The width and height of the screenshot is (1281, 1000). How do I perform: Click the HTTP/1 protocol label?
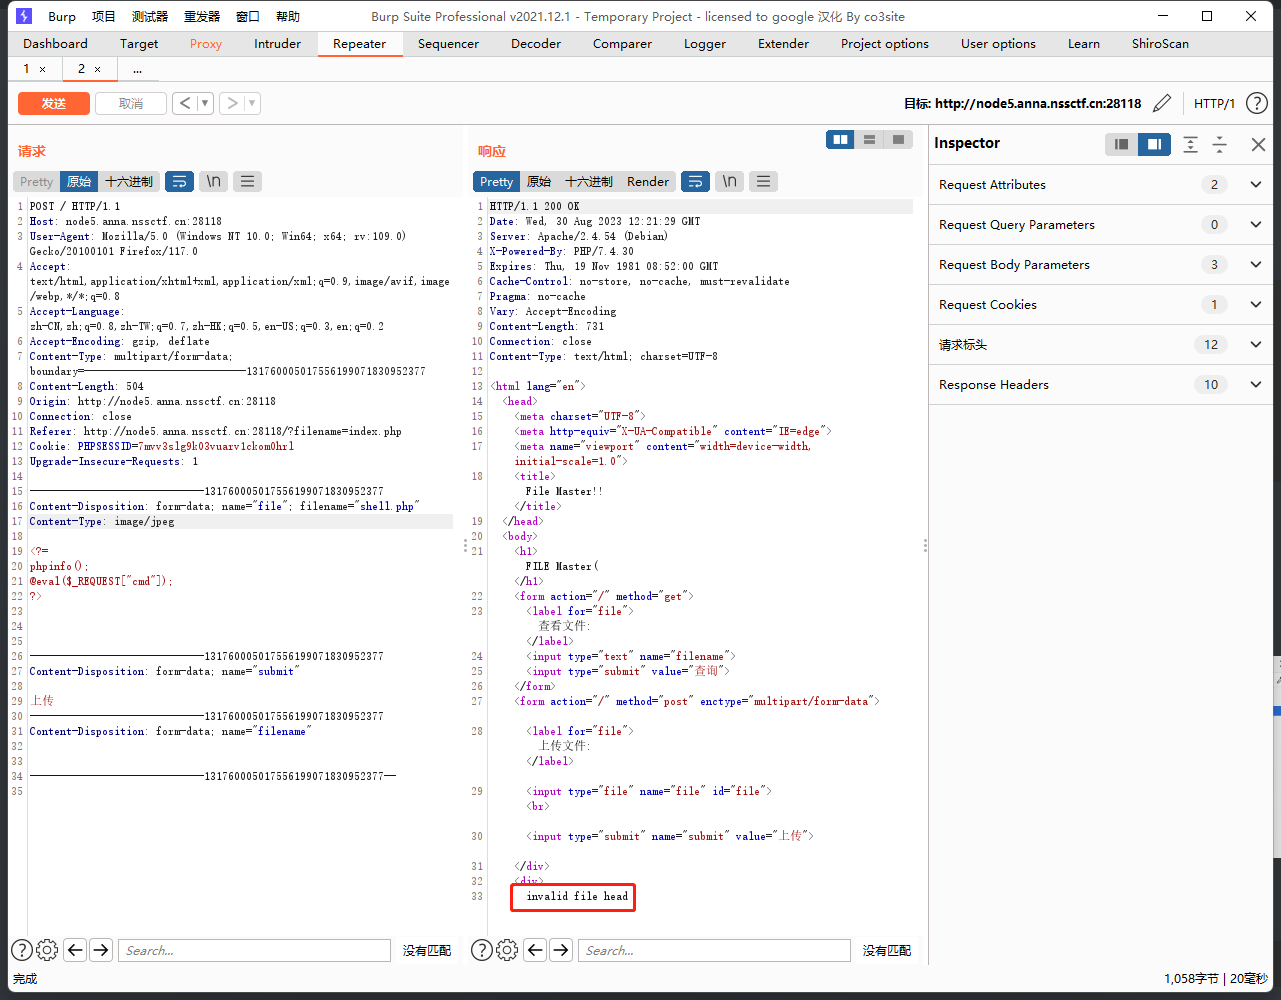tap(1214, 103)
